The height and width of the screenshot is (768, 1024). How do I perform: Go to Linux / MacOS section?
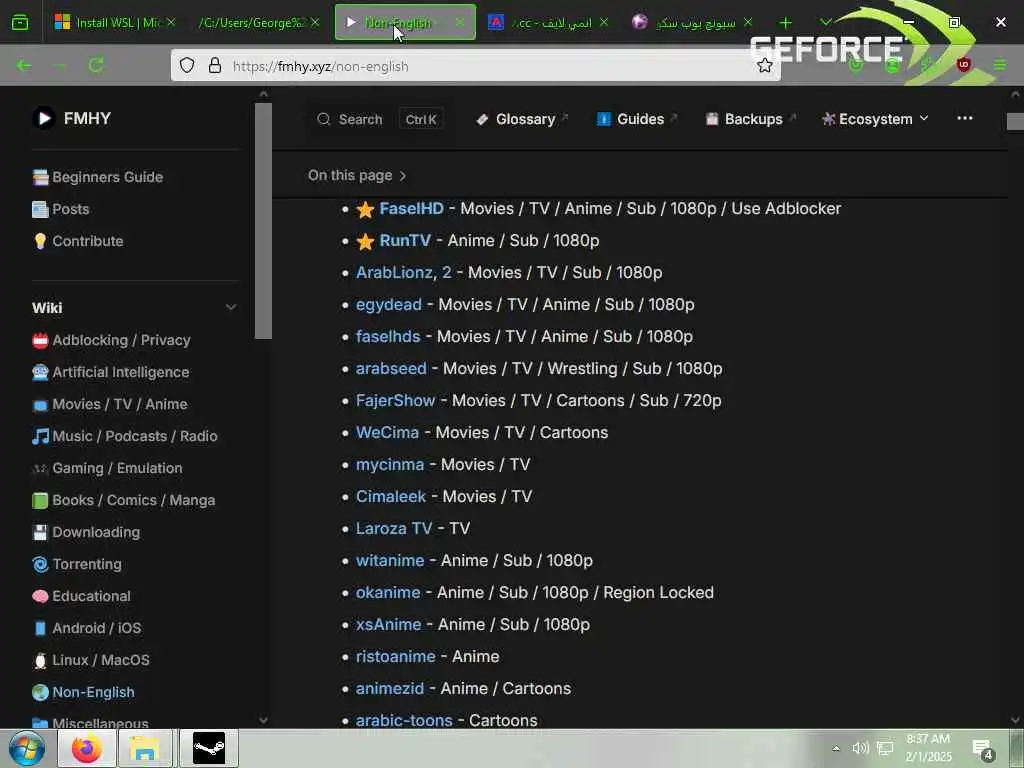91,660
